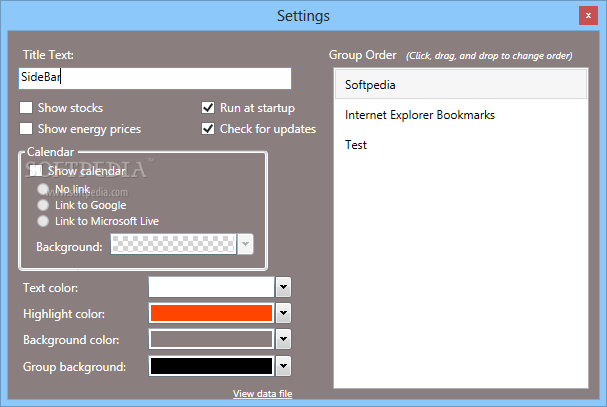Uncheck Run at startup
607x407 pixels.
click(208, 108)
